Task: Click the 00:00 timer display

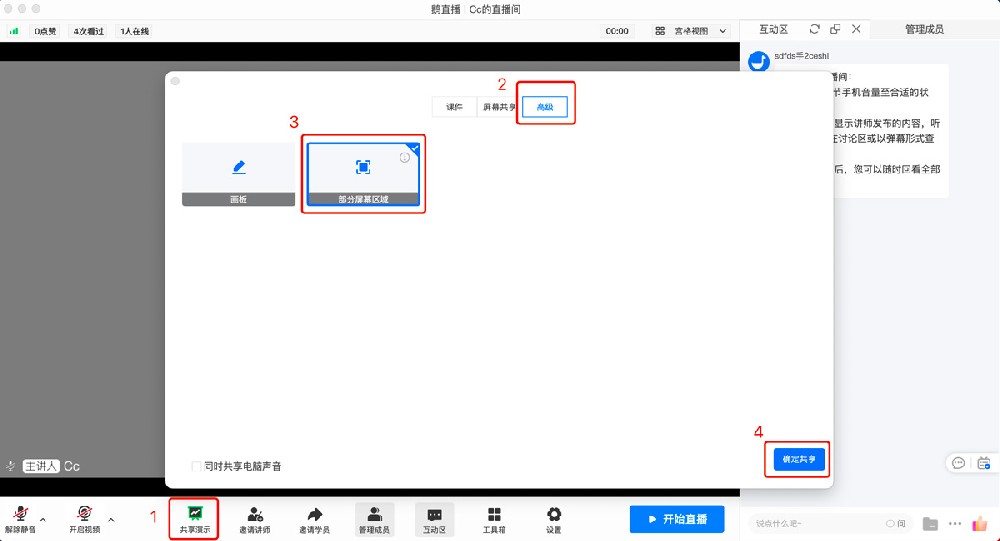Action: [617, 31]
